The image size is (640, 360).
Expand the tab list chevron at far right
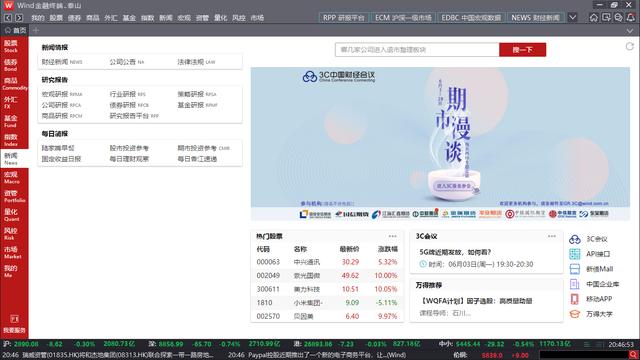coord(630,31)
